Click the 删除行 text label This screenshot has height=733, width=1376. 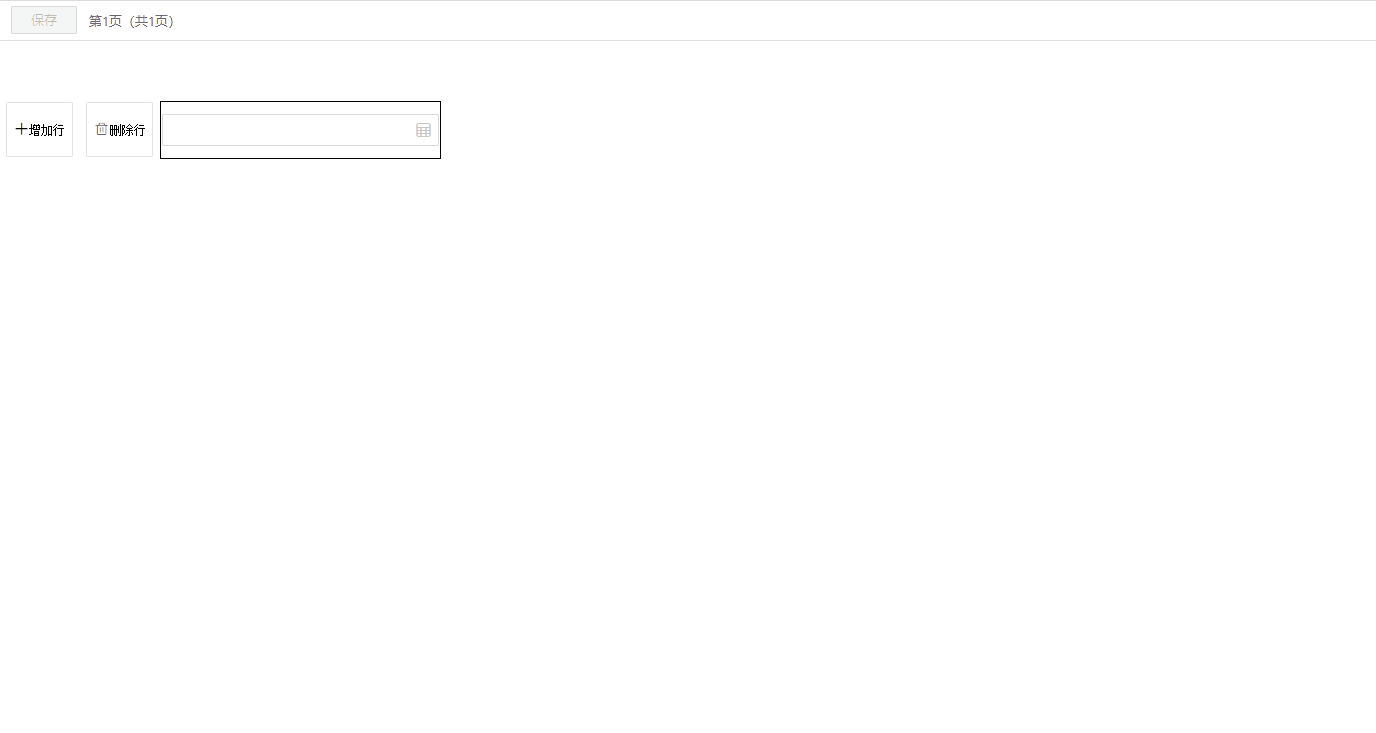pos(127,130)
